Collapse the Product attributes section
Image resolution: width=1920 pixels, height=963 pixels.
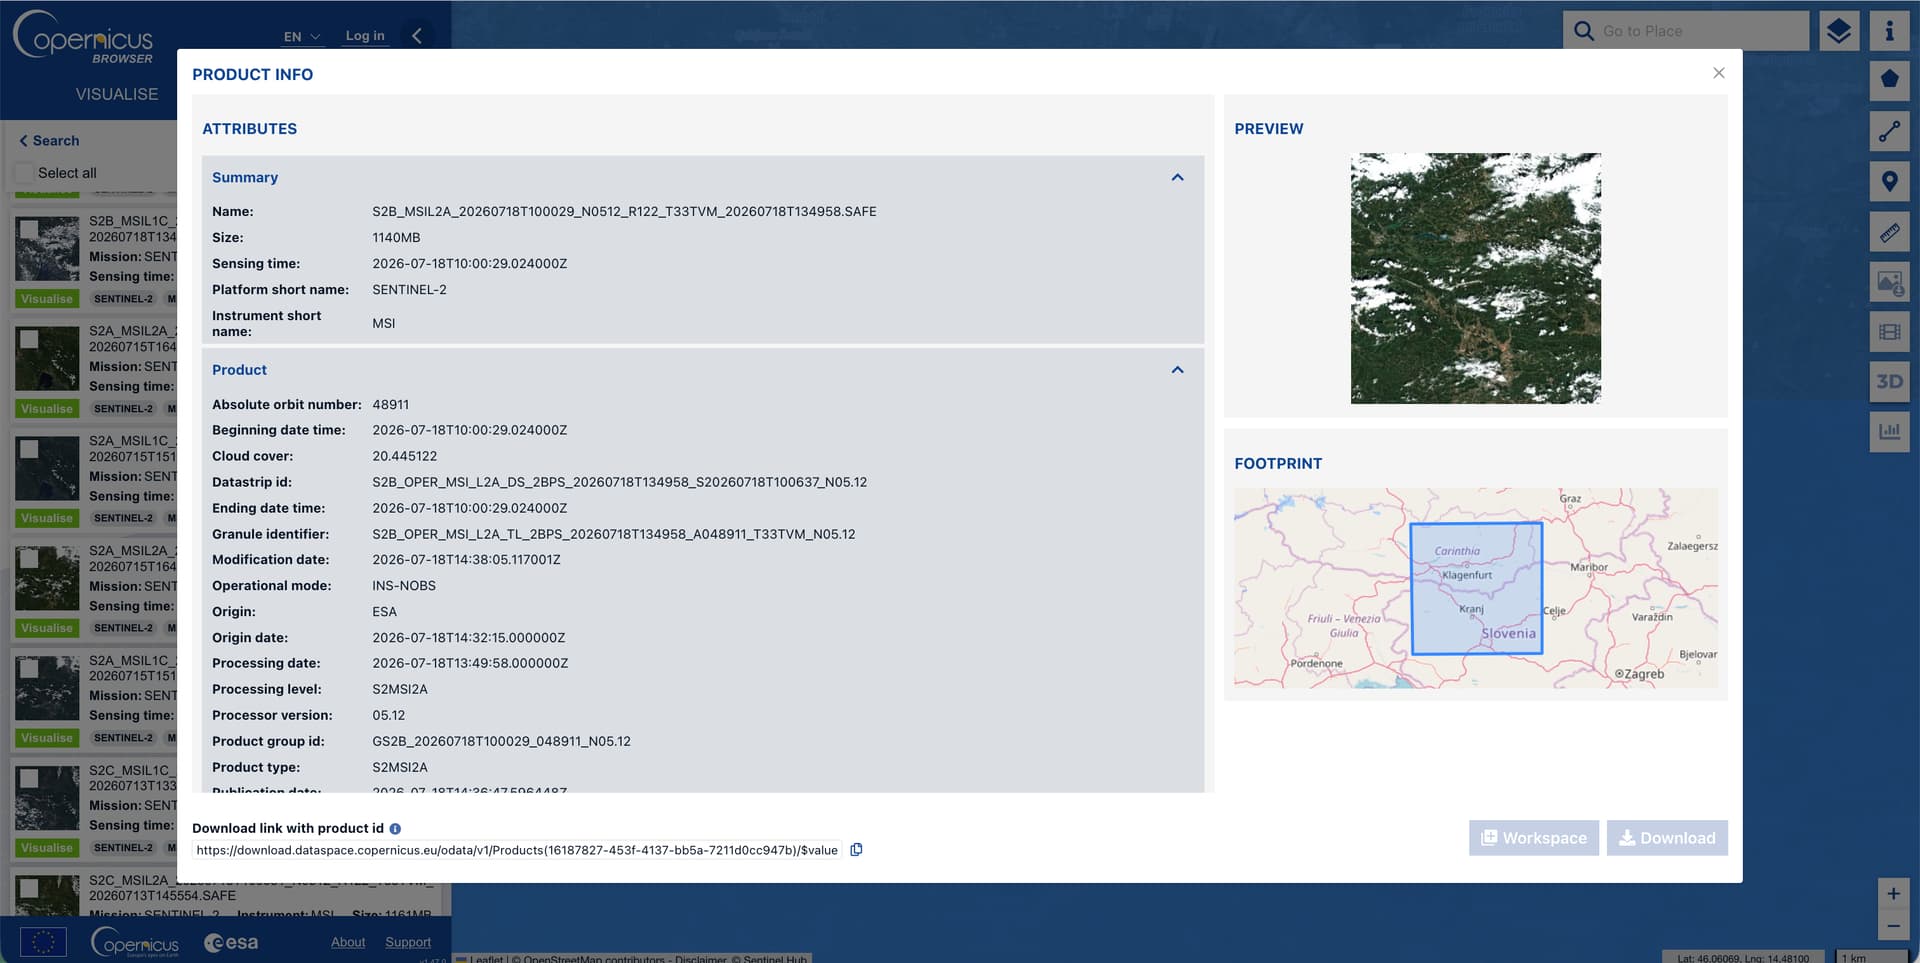(1177, 370)
